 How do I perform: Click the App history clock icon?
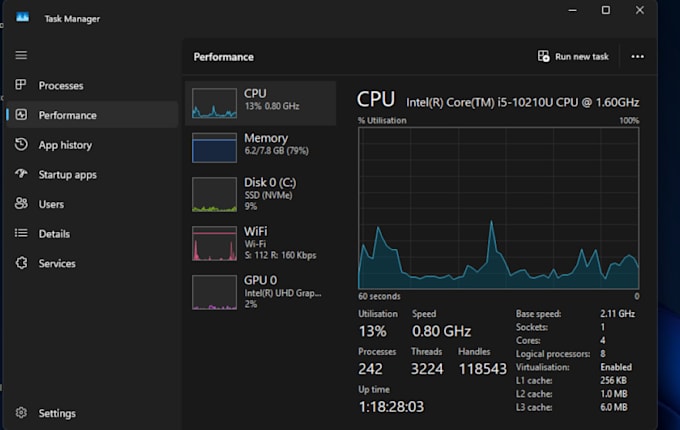tap(21, 144)
